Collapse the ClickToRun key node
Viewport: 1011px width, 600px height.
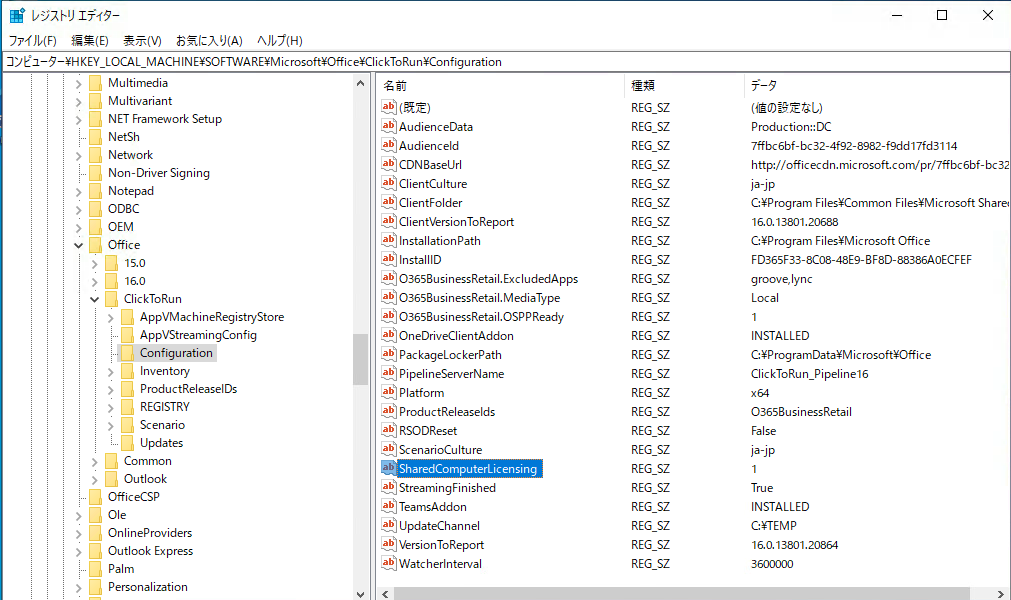point(95,299)
